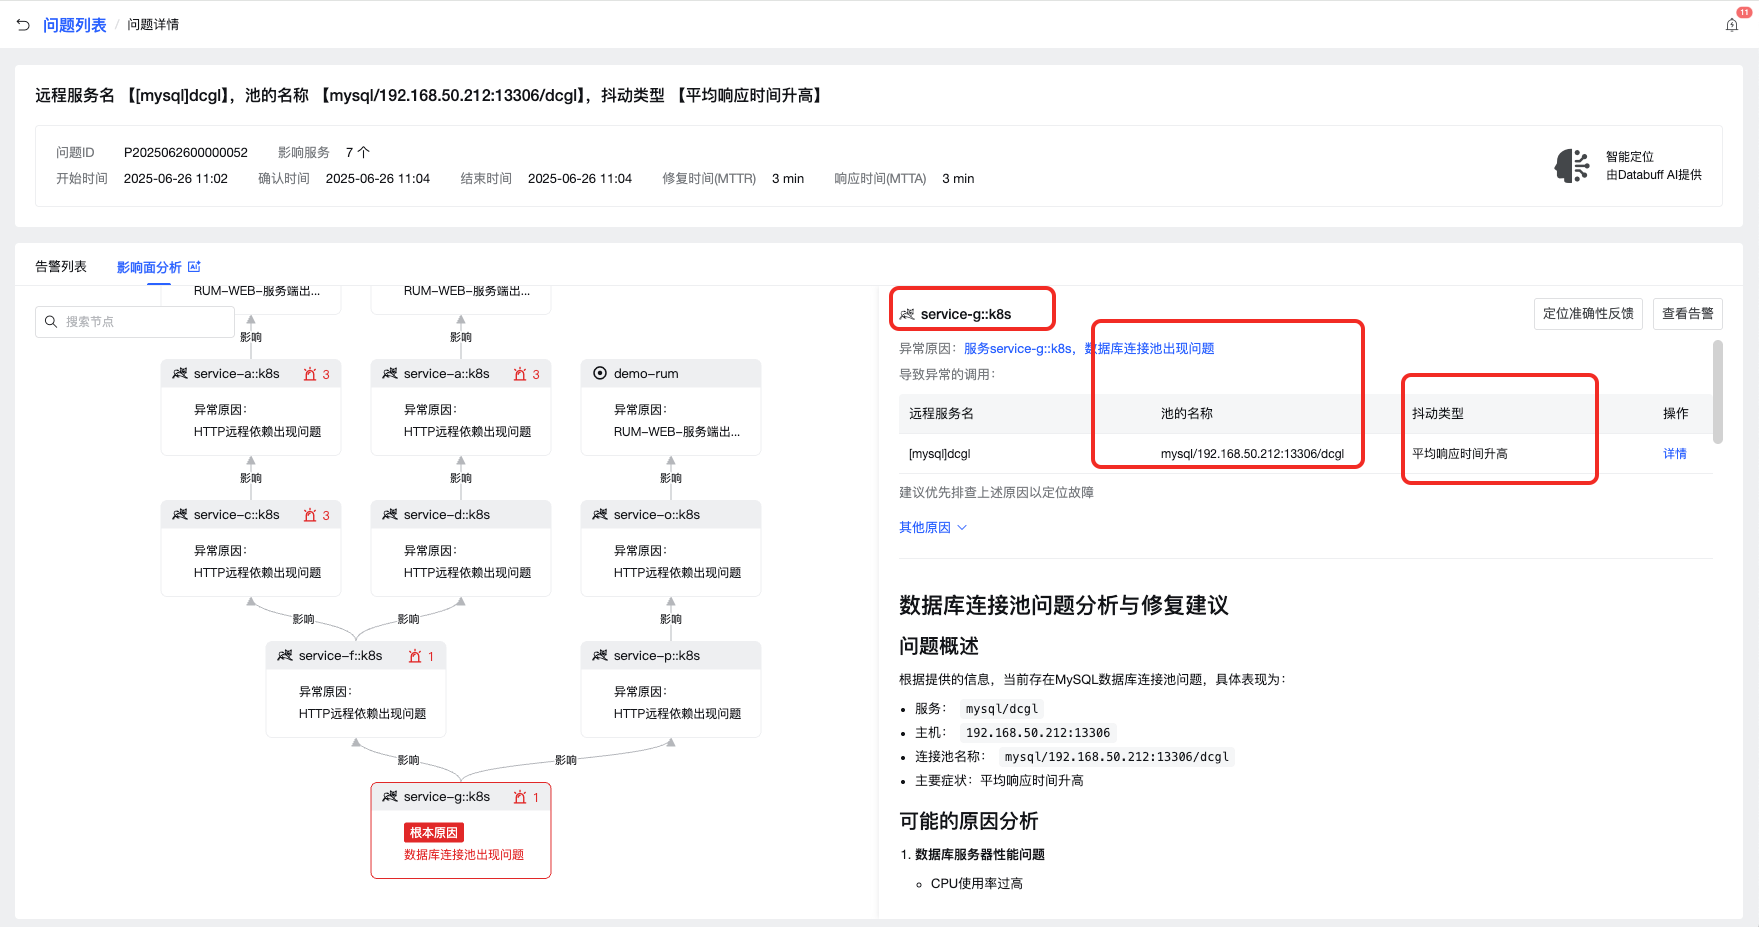Focus the 搜索节点 search field
The width and height of the screenshot is (1759, 927).
click(145, 322)
